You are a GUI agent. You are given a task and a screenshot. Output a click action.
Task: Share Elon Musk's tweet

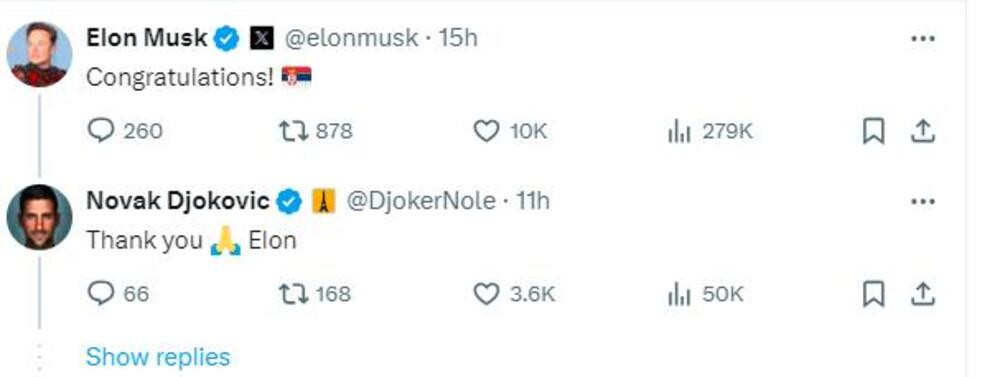pos(922,131)
